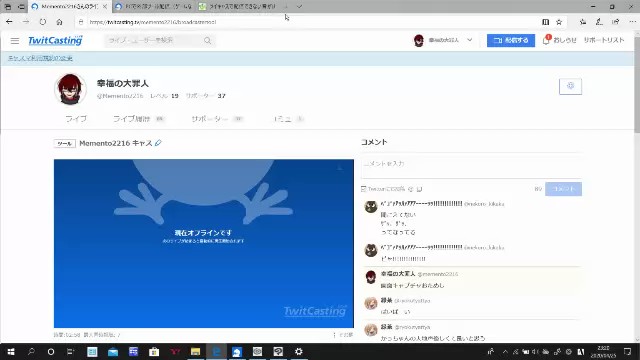Open the browser tab list chevron
The image size is (640, 360).
point(299,7)
